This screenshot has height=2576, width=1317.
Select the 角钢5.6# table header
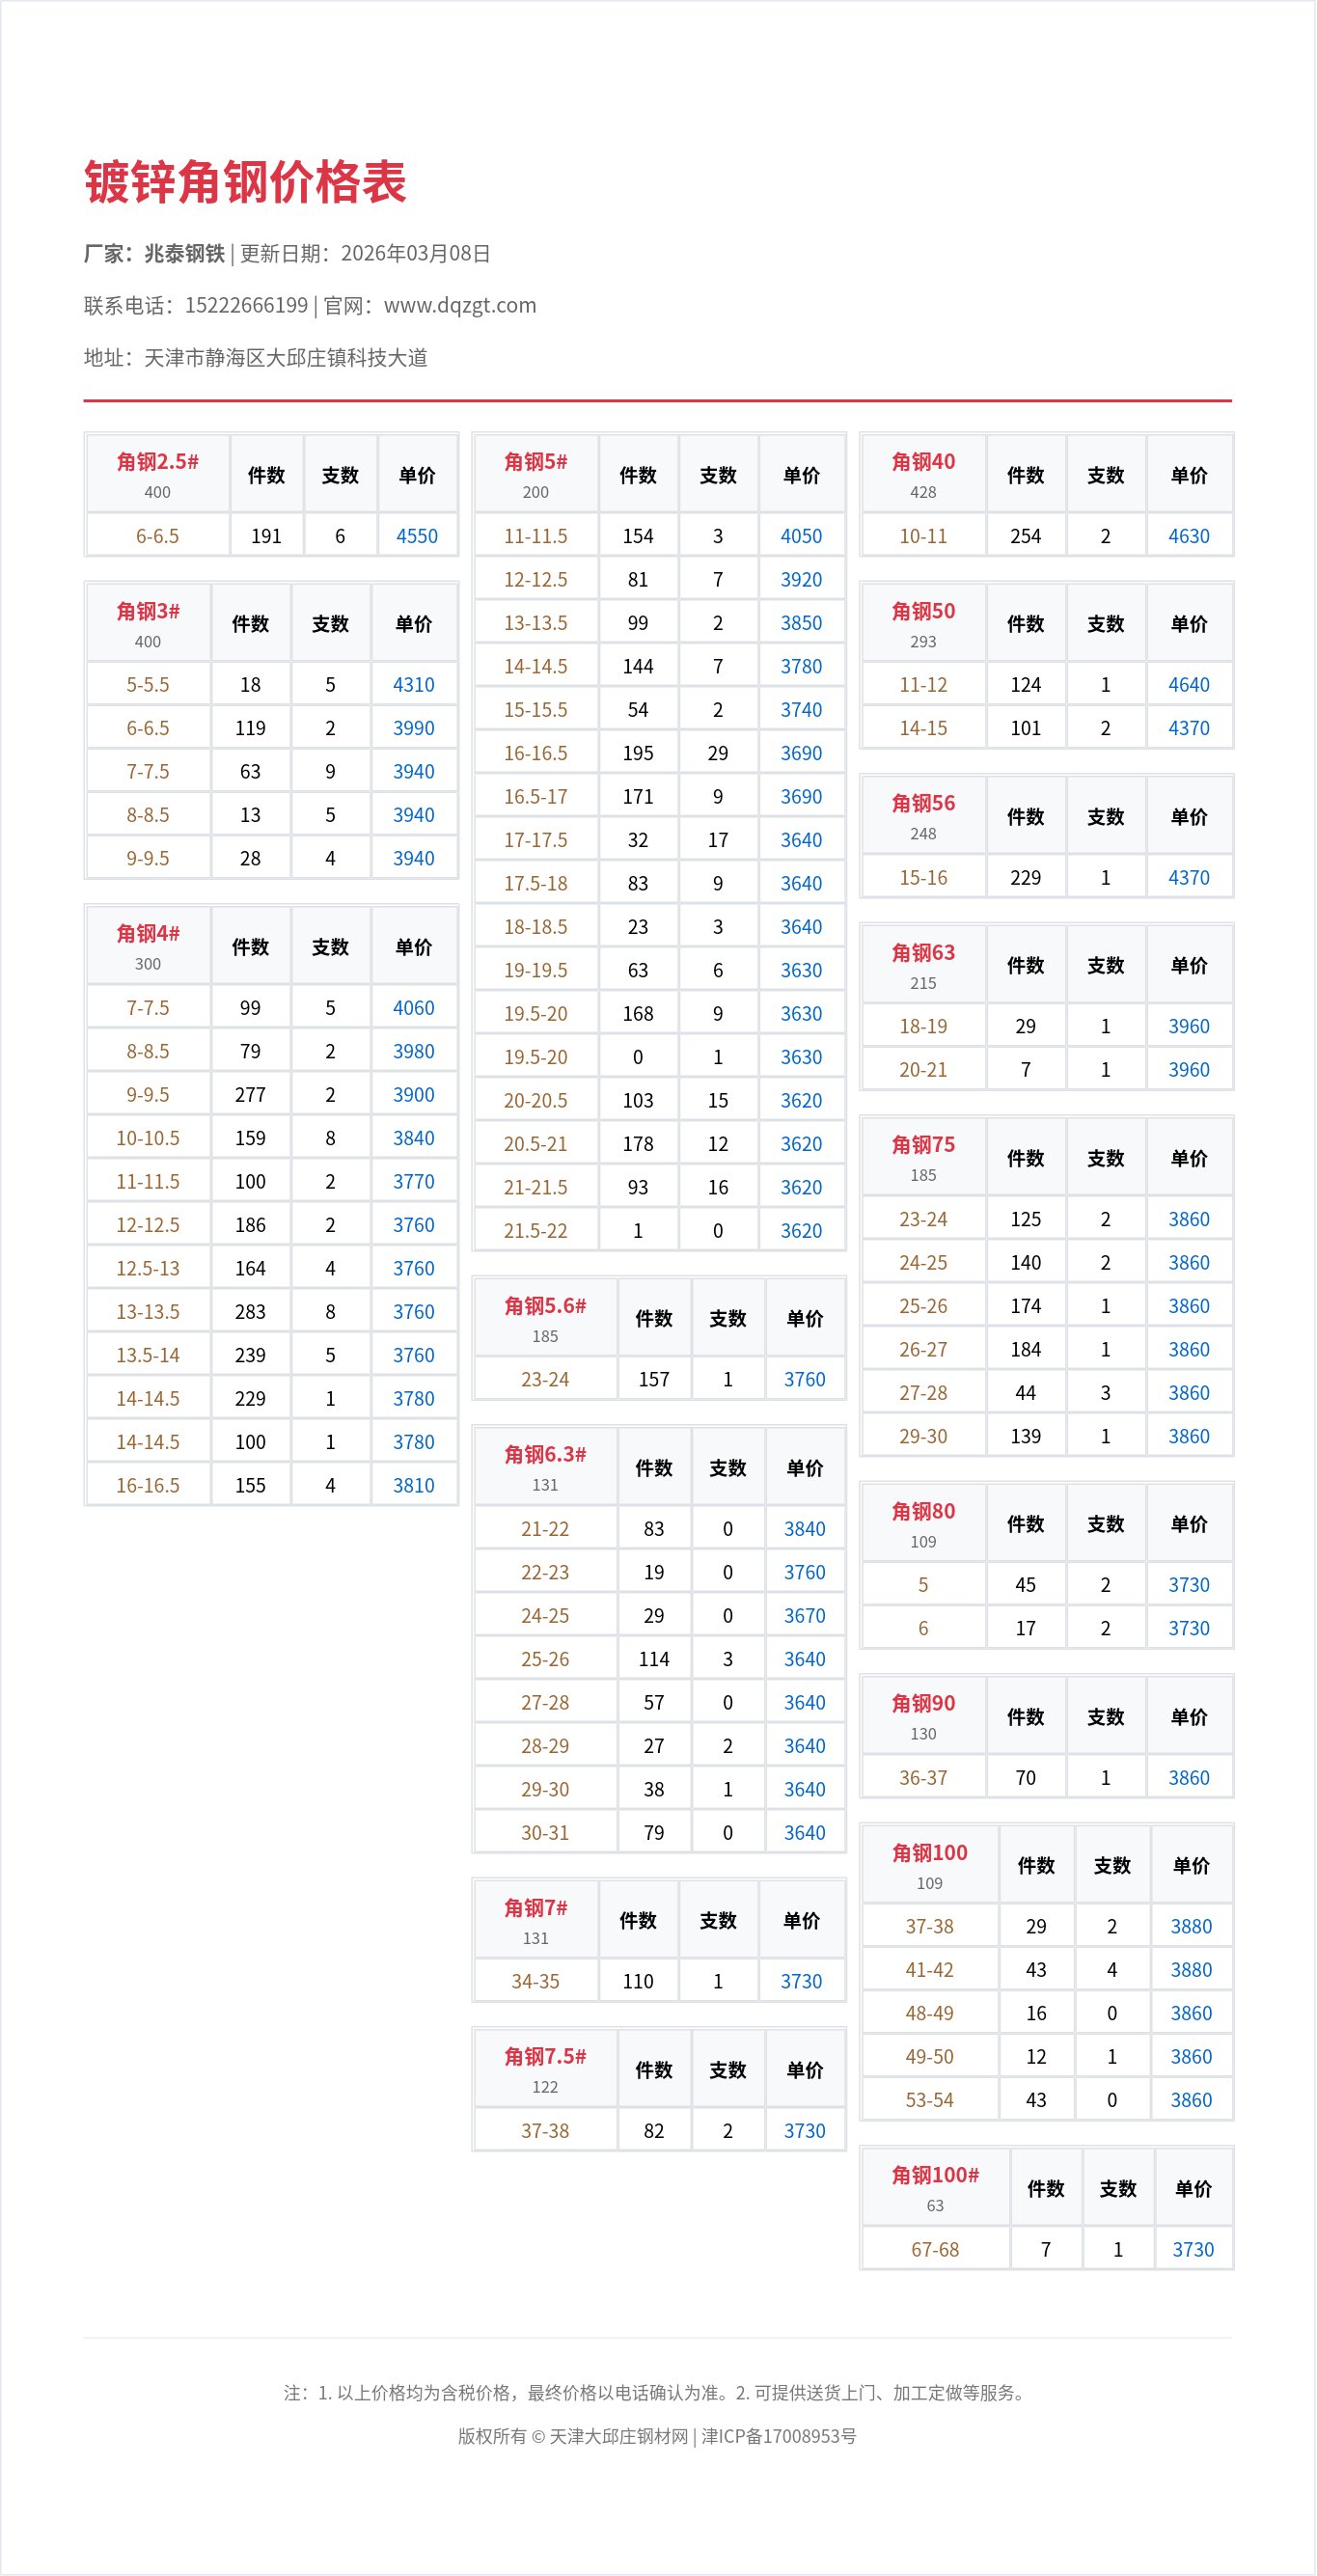(x=545, y=1318)
